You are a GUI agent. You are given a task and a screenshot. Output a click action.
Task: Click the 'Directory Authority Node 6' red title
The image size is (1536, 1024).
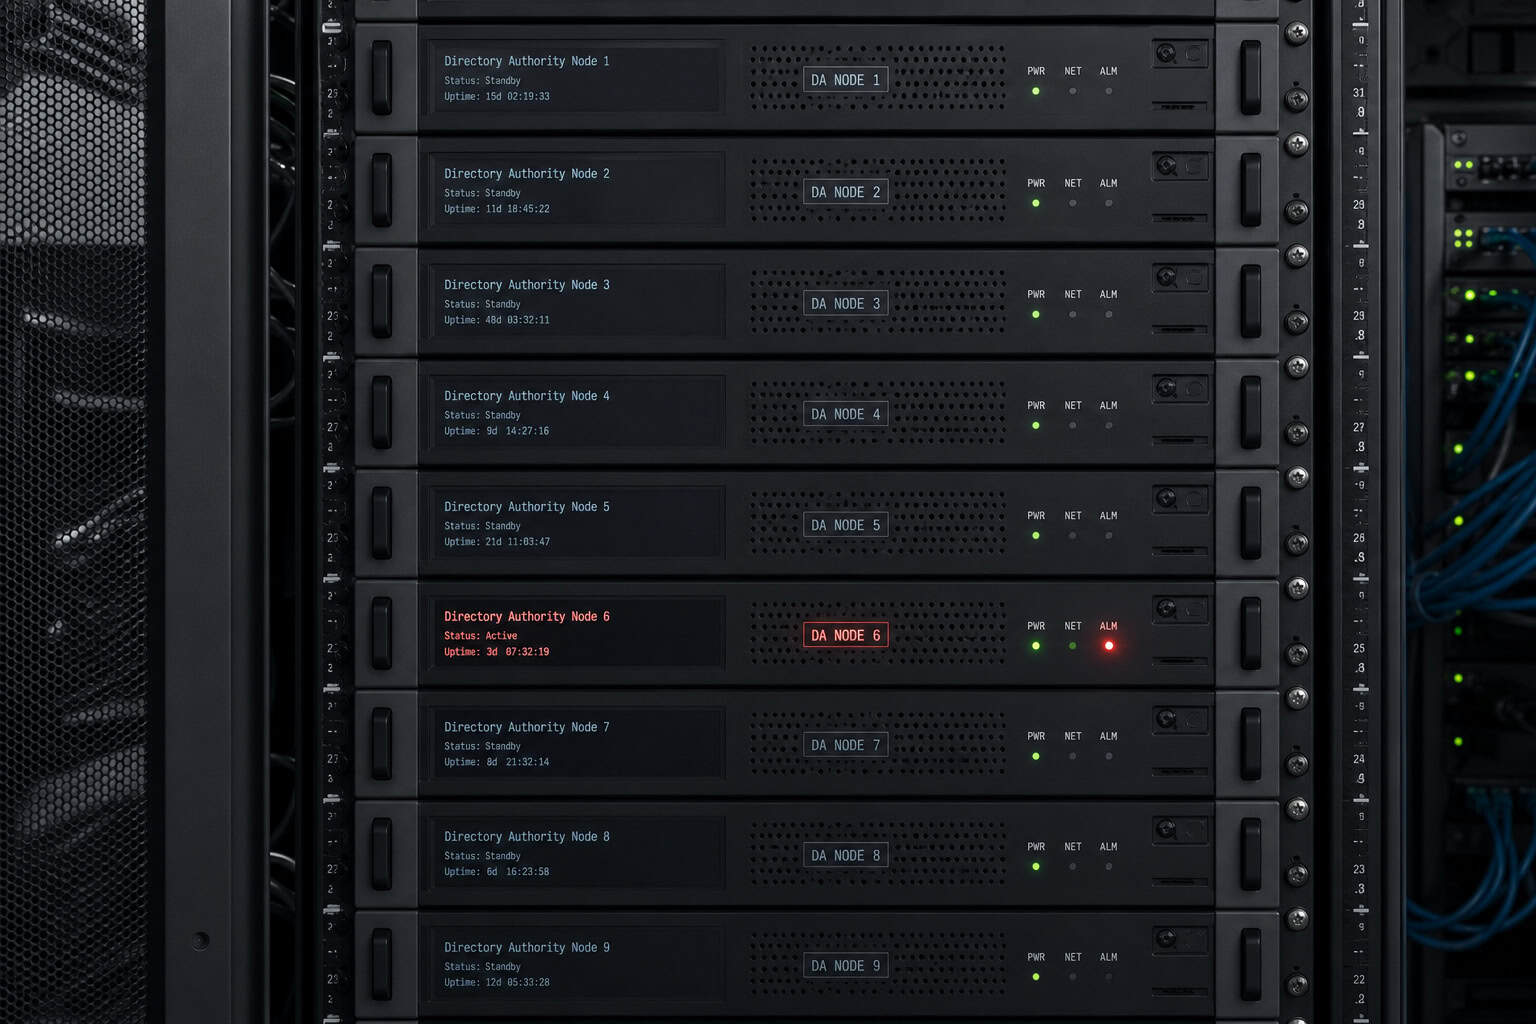tap(527, 617)
